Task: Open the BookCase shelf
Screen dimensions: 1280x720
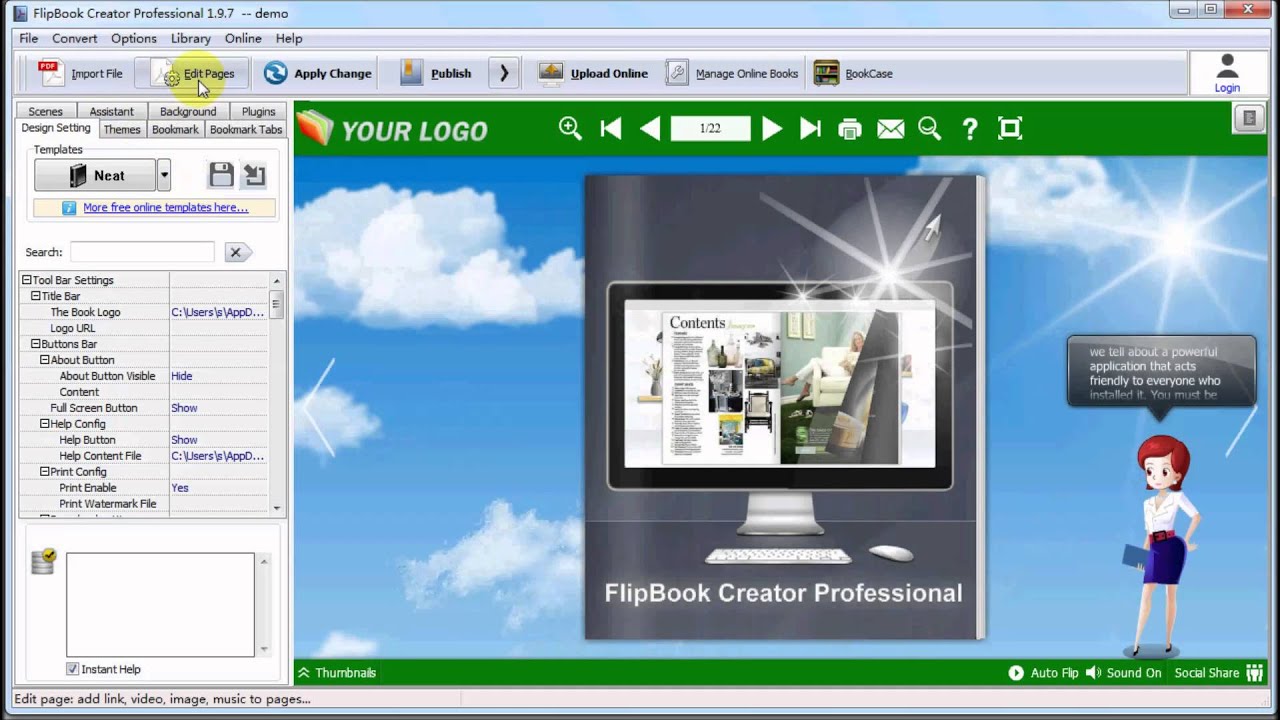Action: coord(853,73)
